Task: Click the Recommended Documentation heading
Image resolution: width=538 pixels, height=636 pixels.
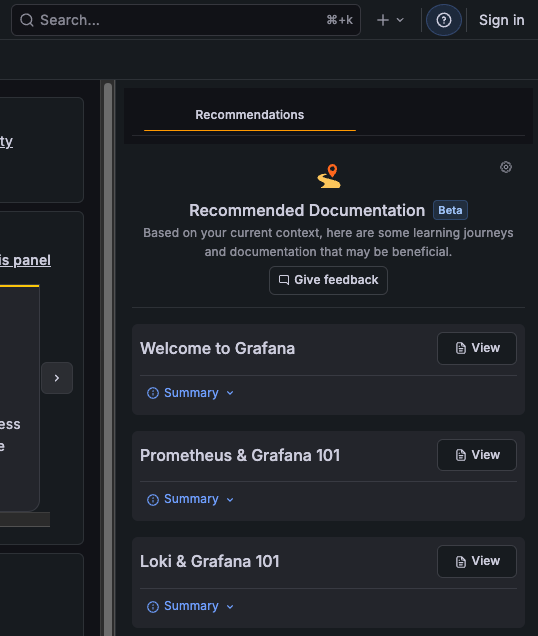Action: [307, 211]
